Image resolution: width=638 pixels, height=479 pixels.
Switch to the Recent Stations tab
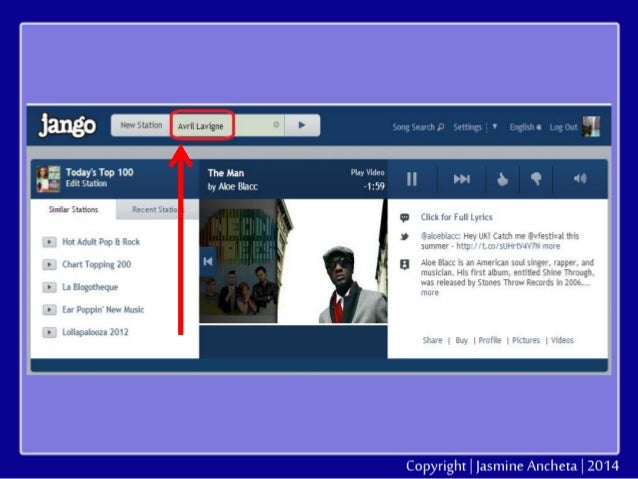157,209
